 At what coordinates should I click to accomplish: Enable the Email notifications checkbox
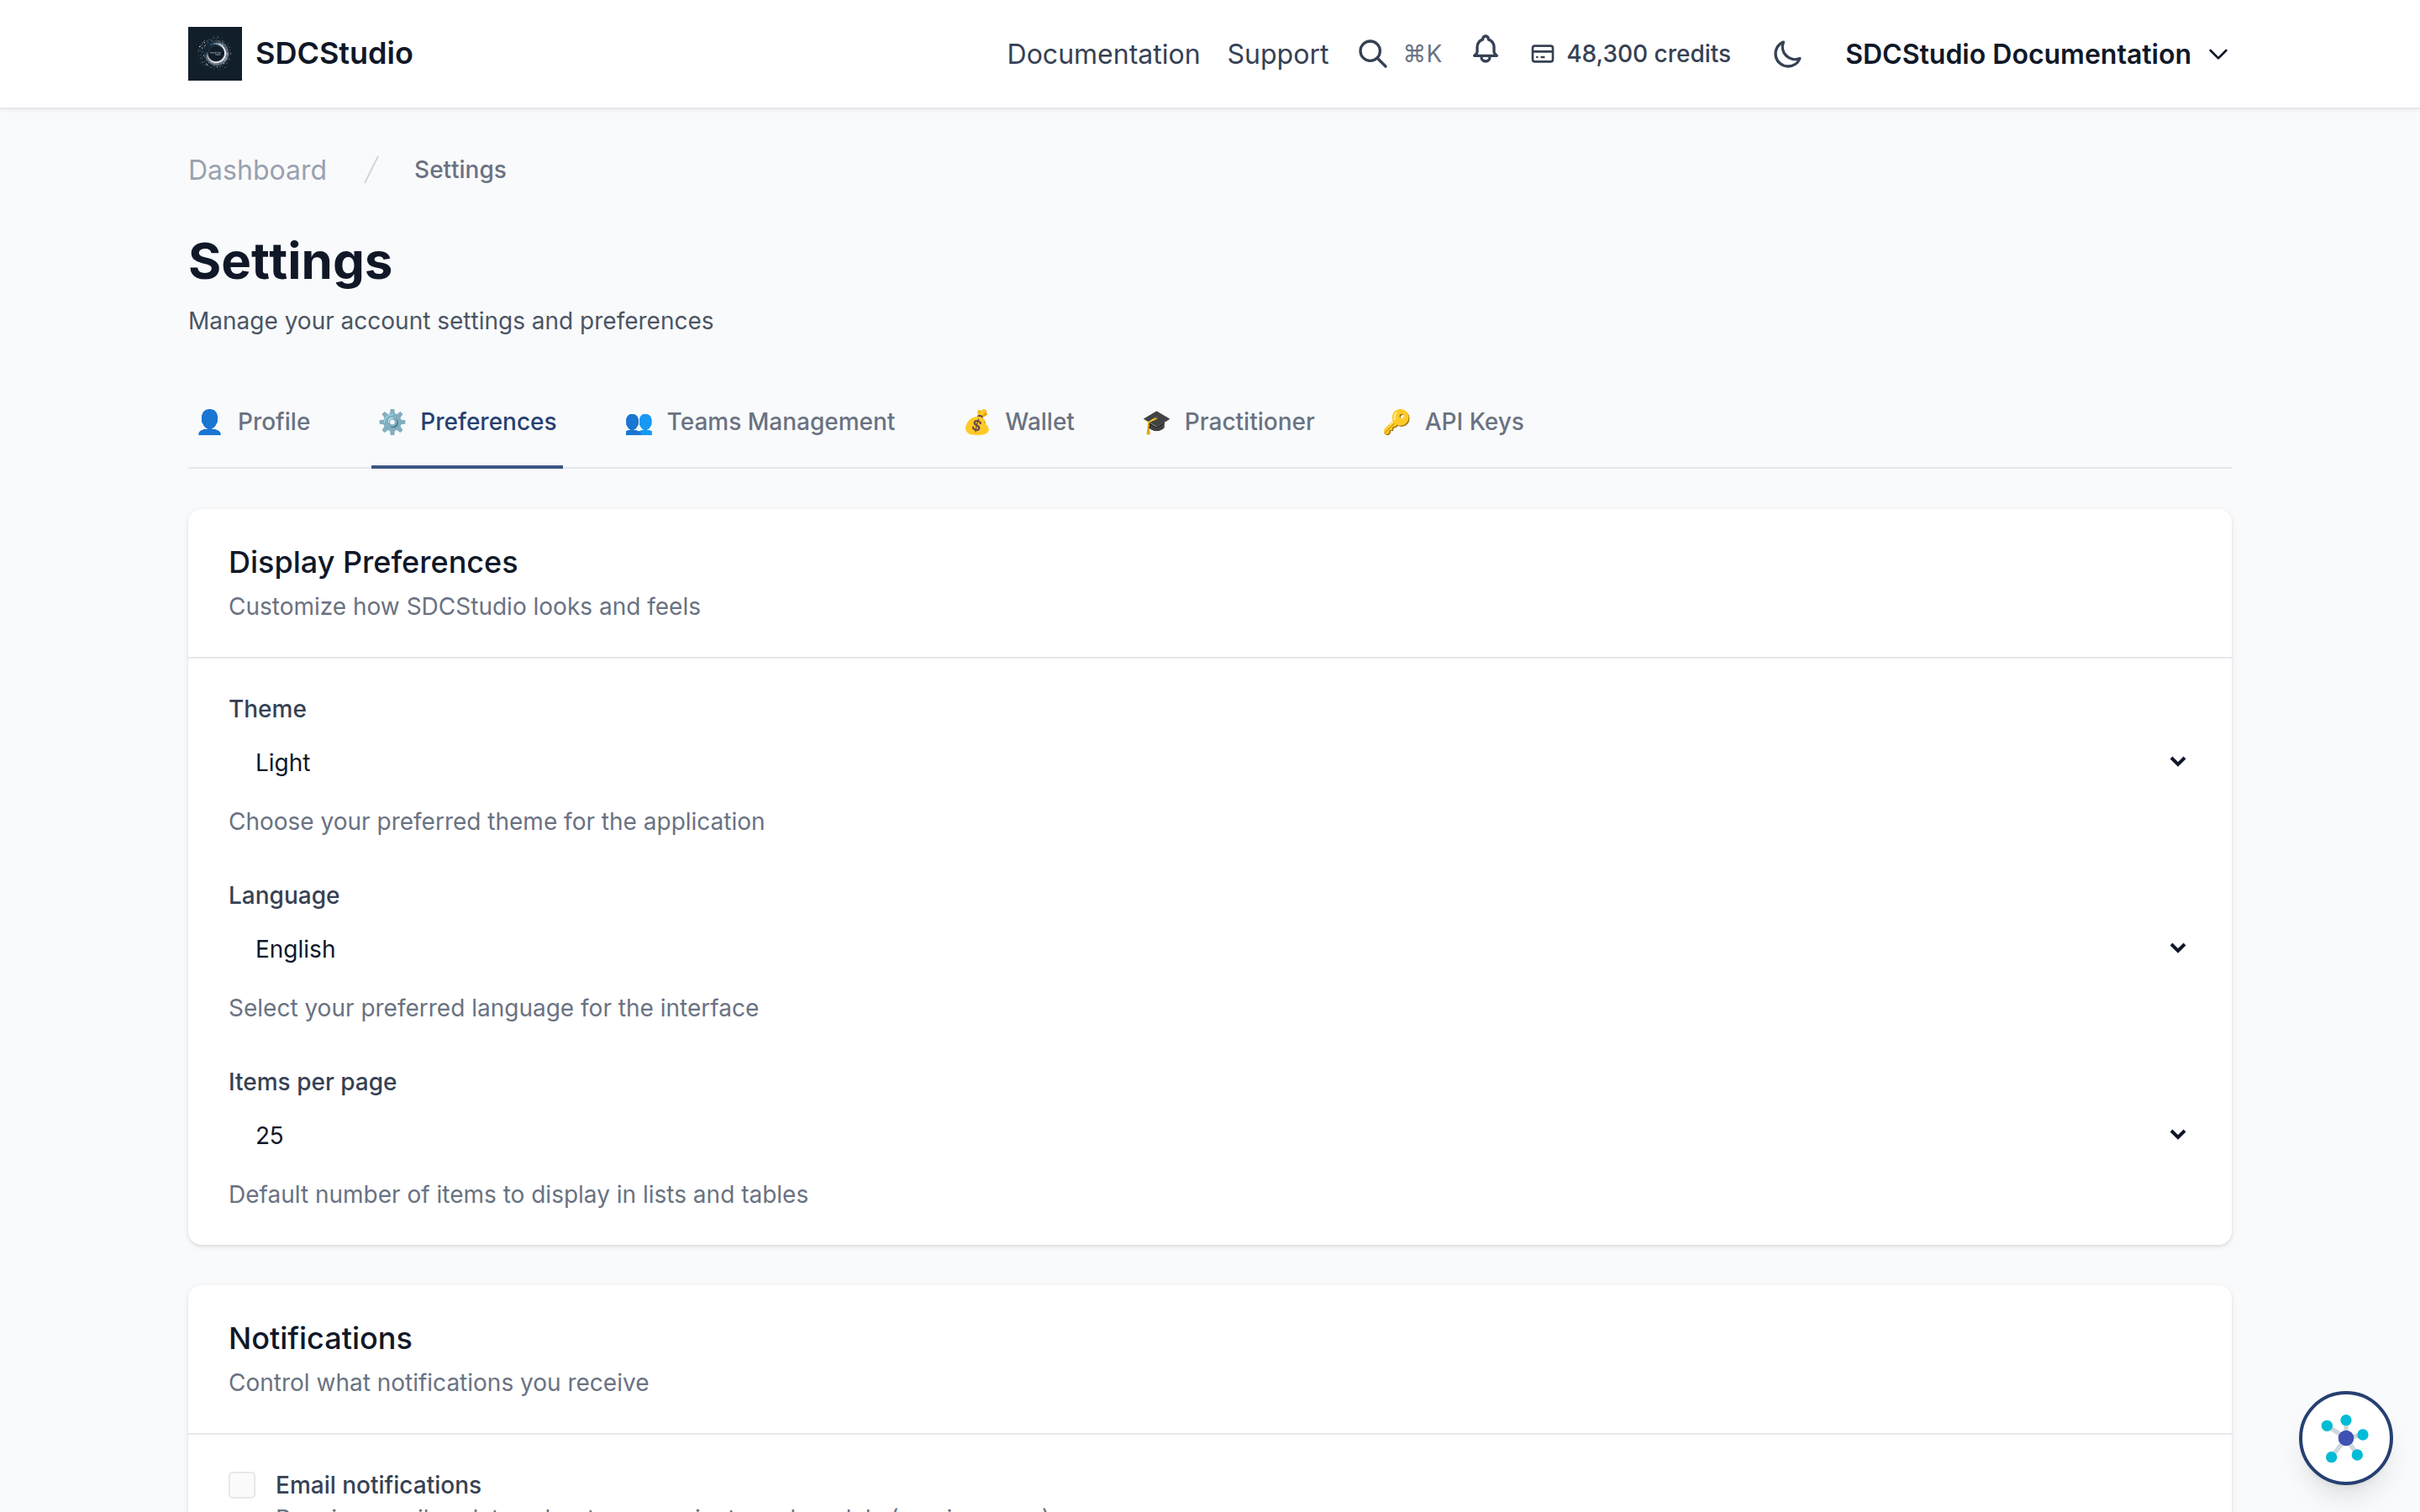click(x=242, y=1484)
